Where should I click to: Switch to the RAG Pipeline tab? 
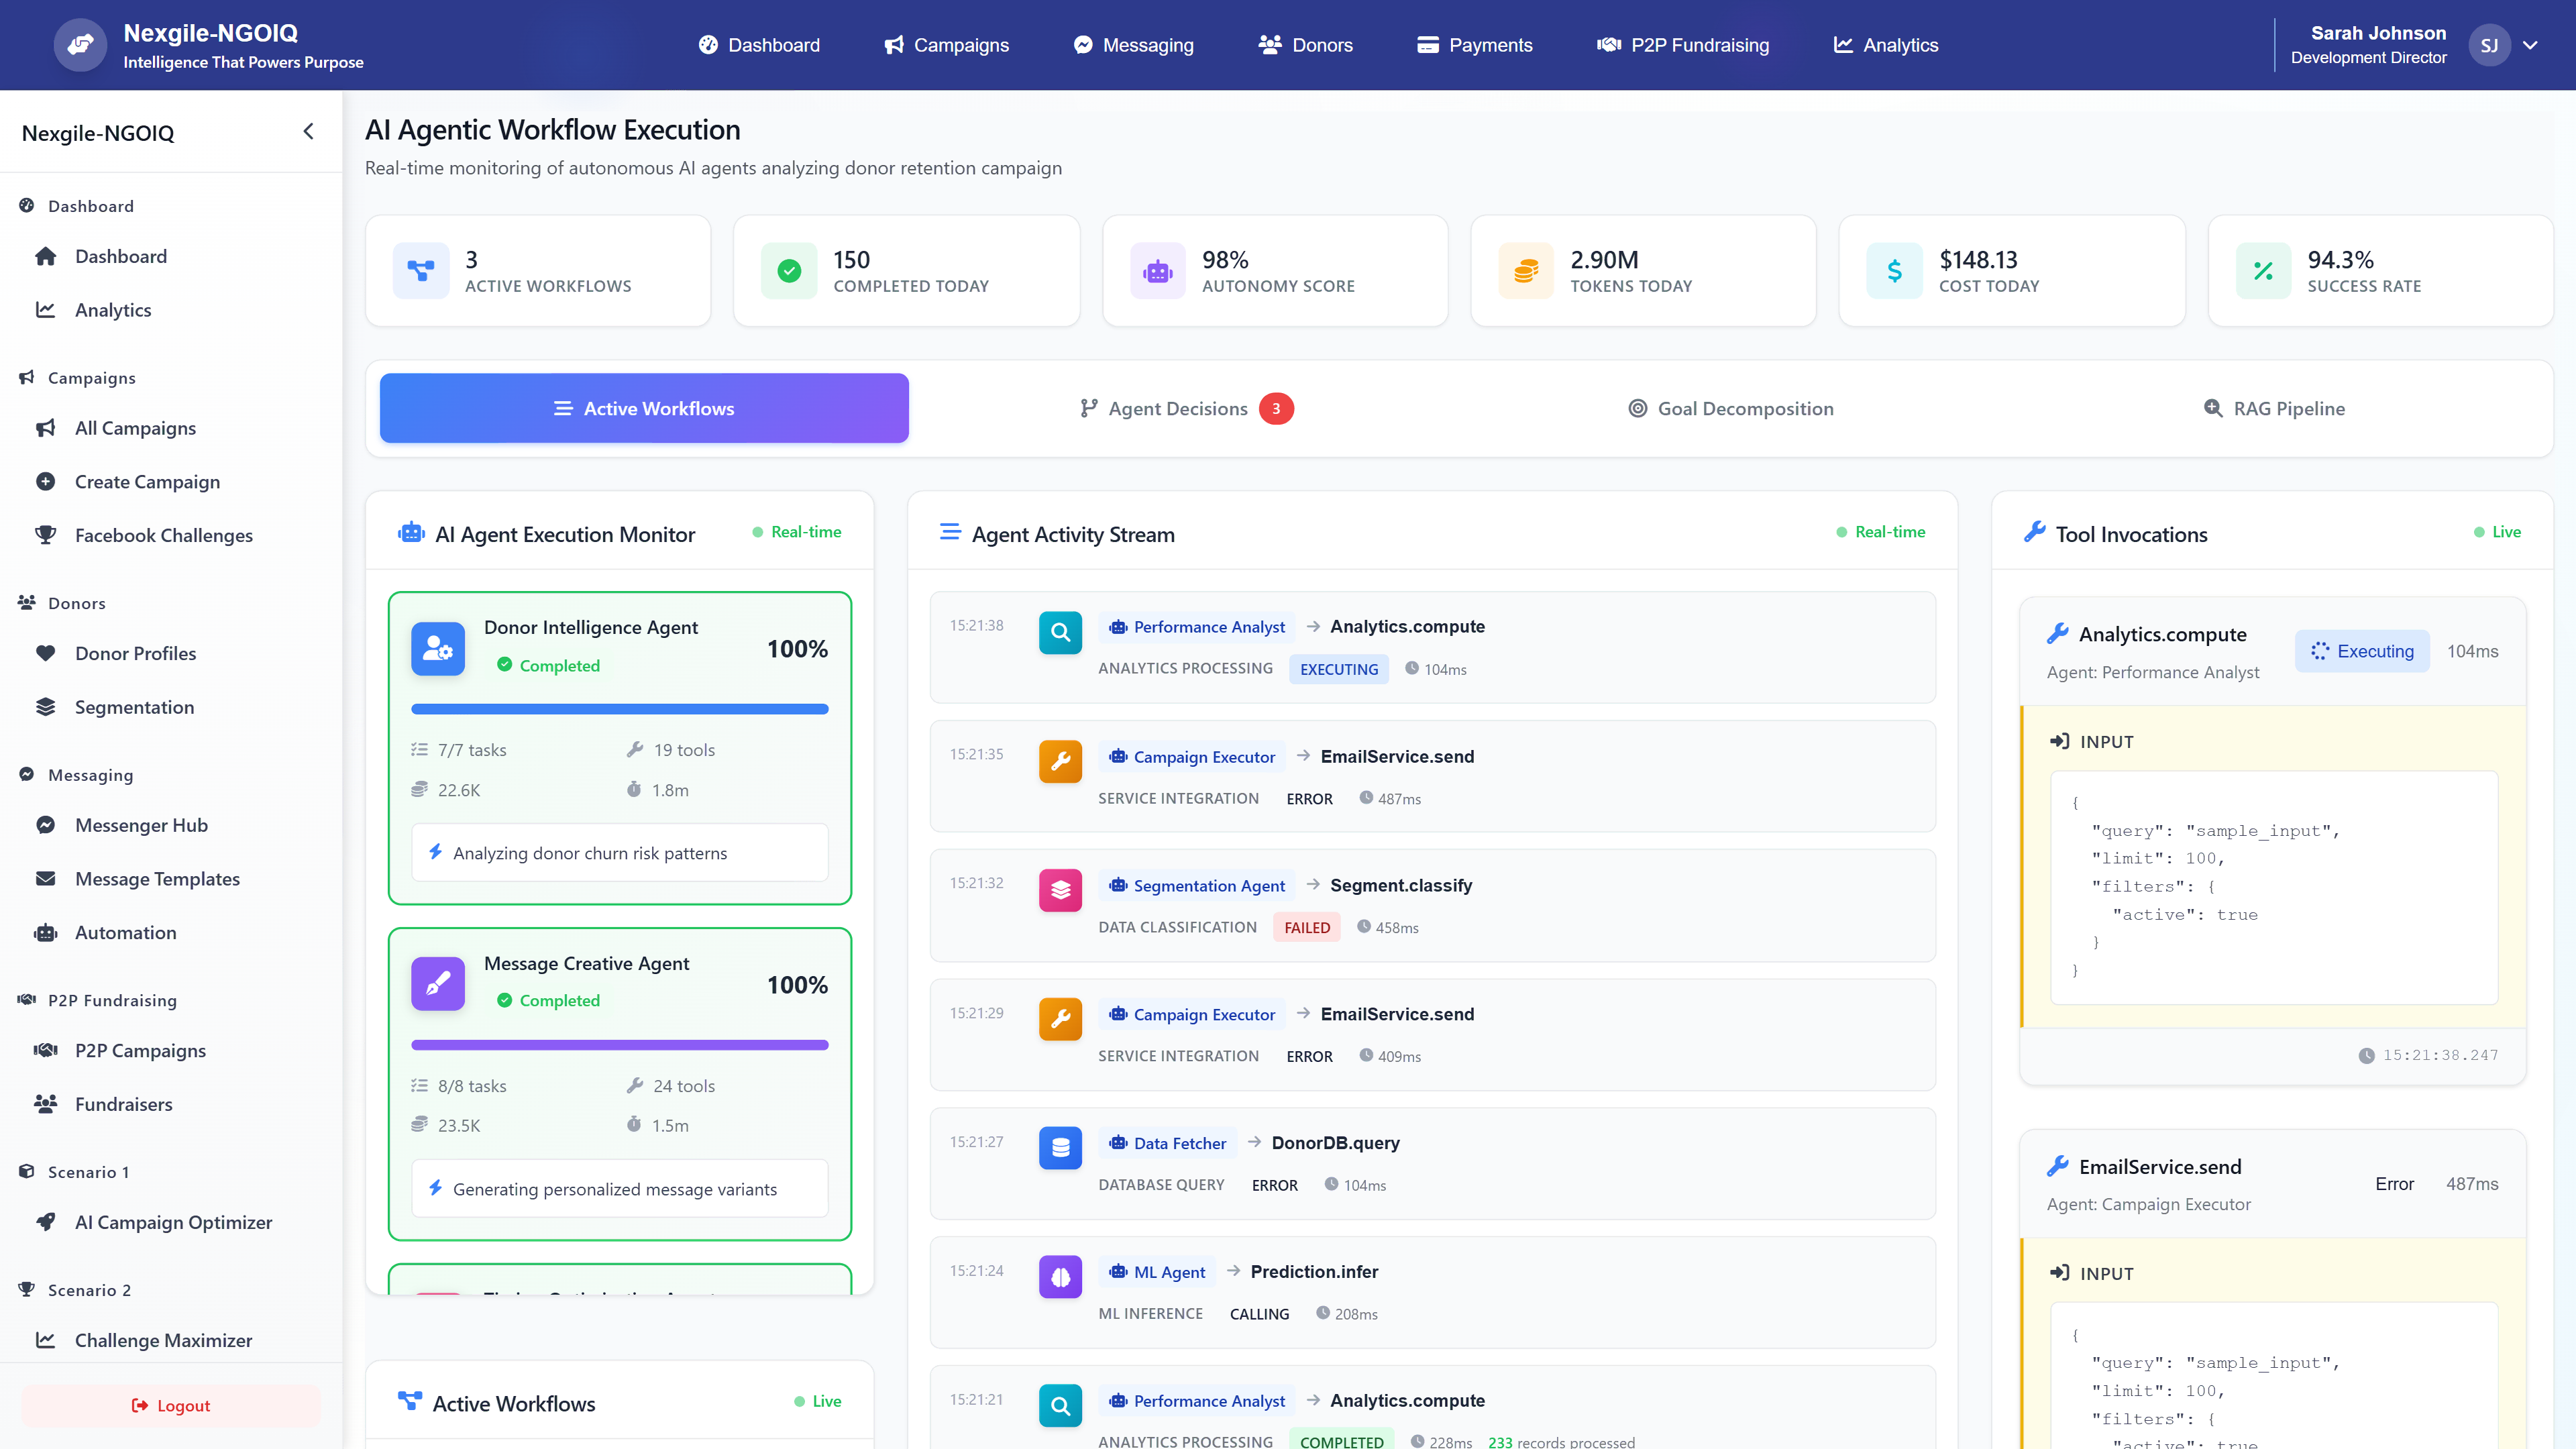point(2274,408)
